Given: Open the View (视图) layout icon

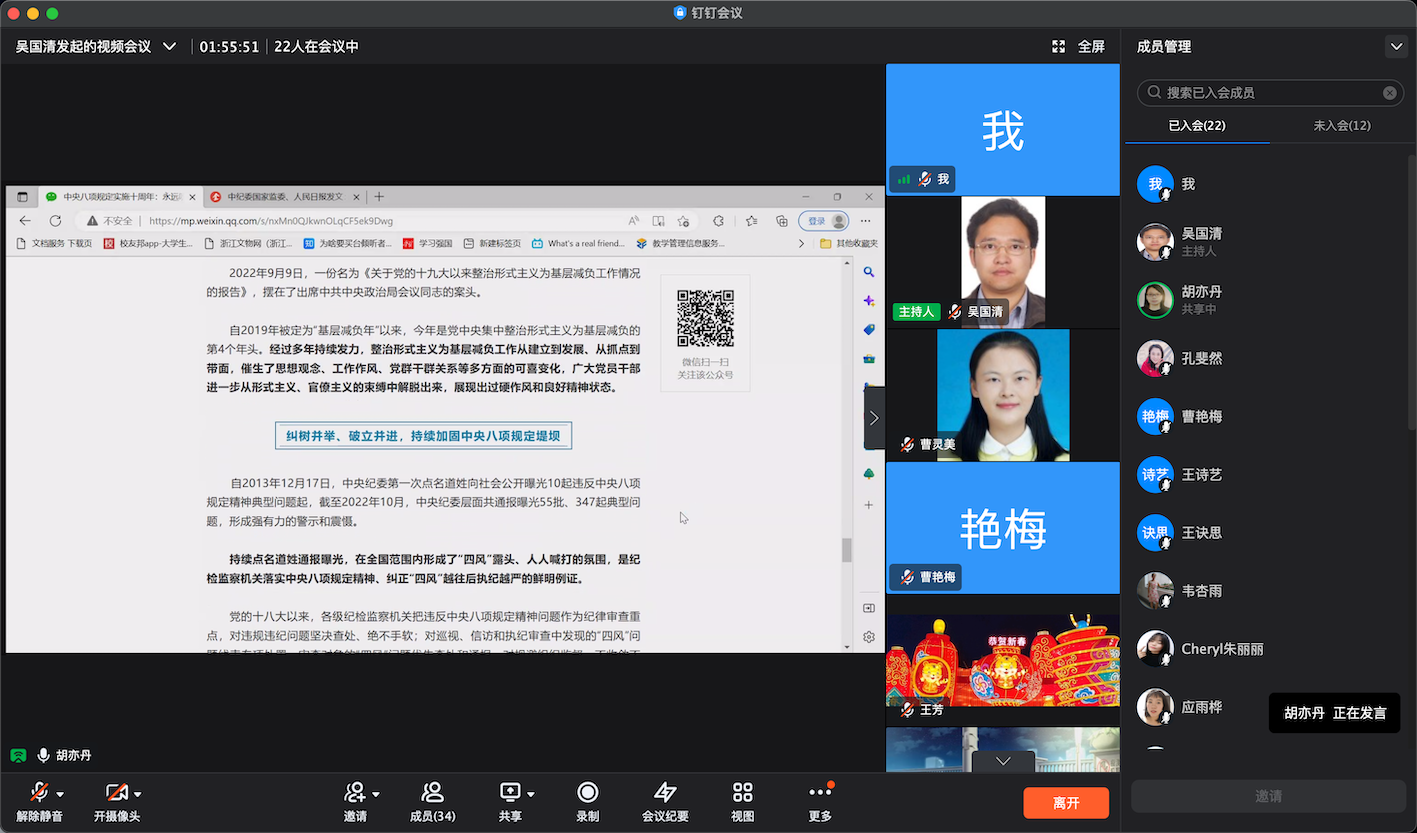Looking at the screenshot, I should tap(742, 793).
